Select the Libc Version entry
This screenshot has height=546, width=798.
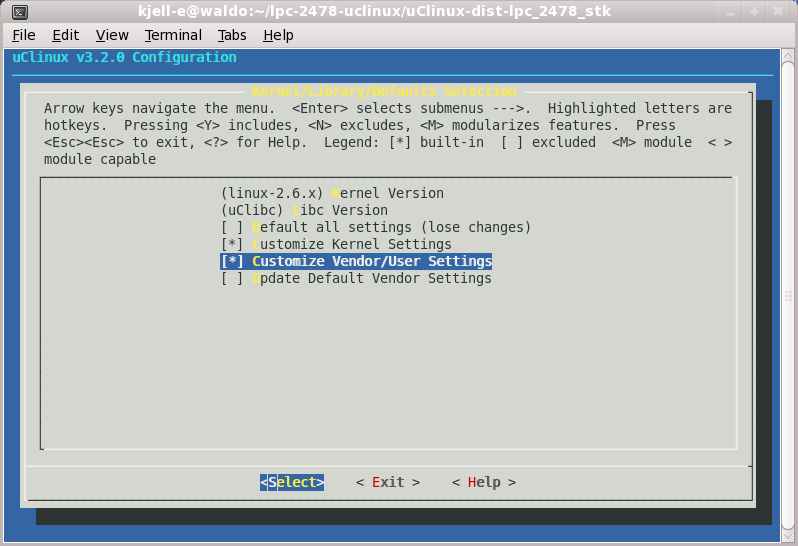click(304, 210)
